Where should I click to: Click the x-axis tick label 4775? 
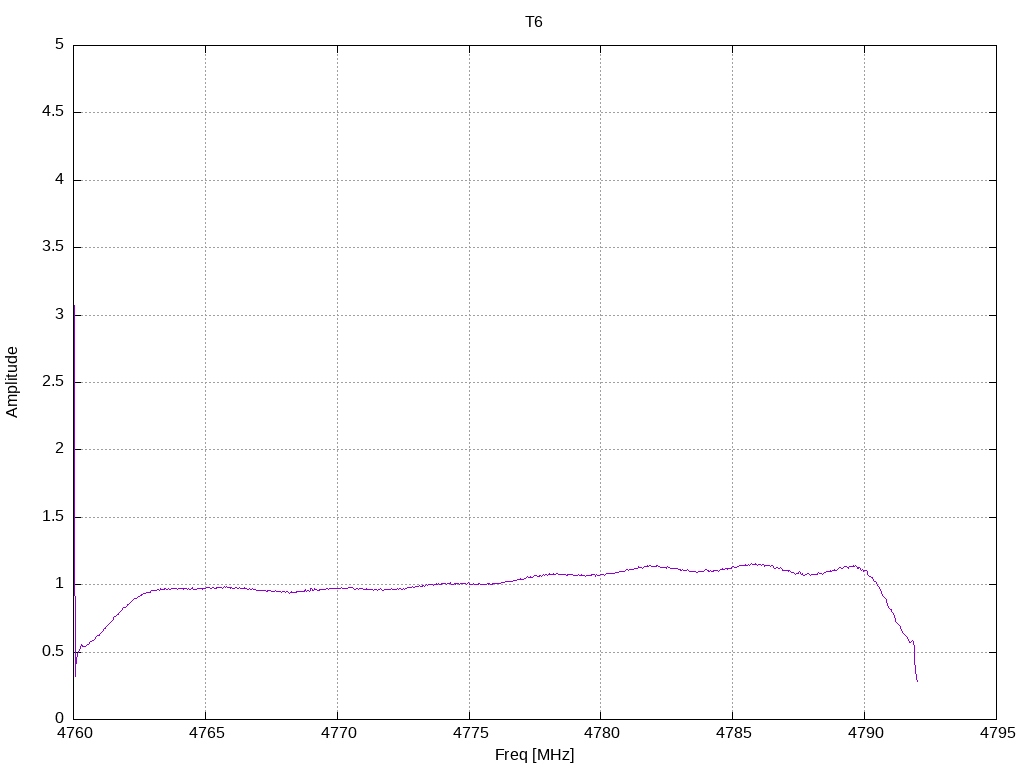[x=470, y=733]
